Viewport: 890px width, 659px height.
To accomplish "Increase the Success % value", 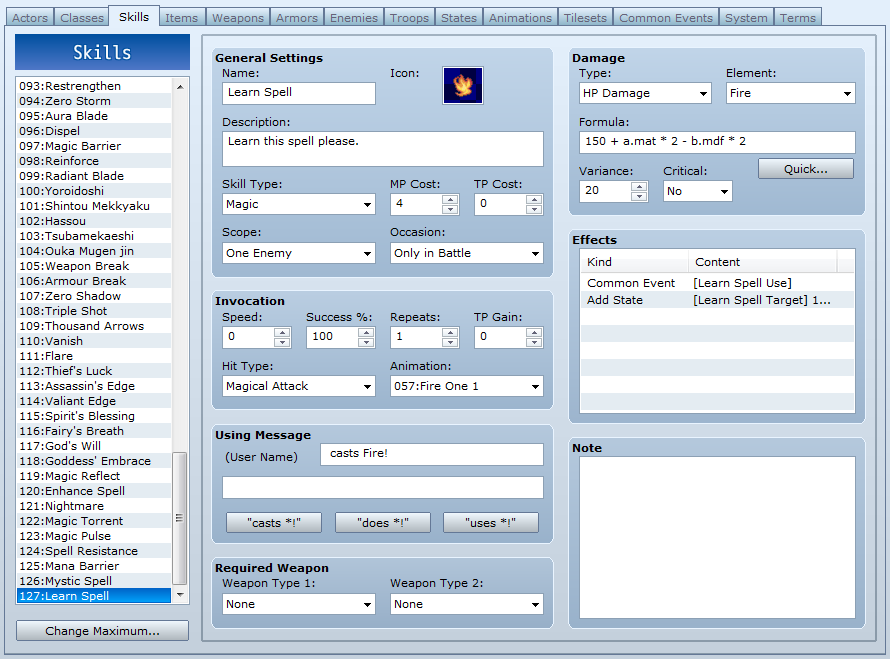I will pyautogui.click(x=366, y=332).
